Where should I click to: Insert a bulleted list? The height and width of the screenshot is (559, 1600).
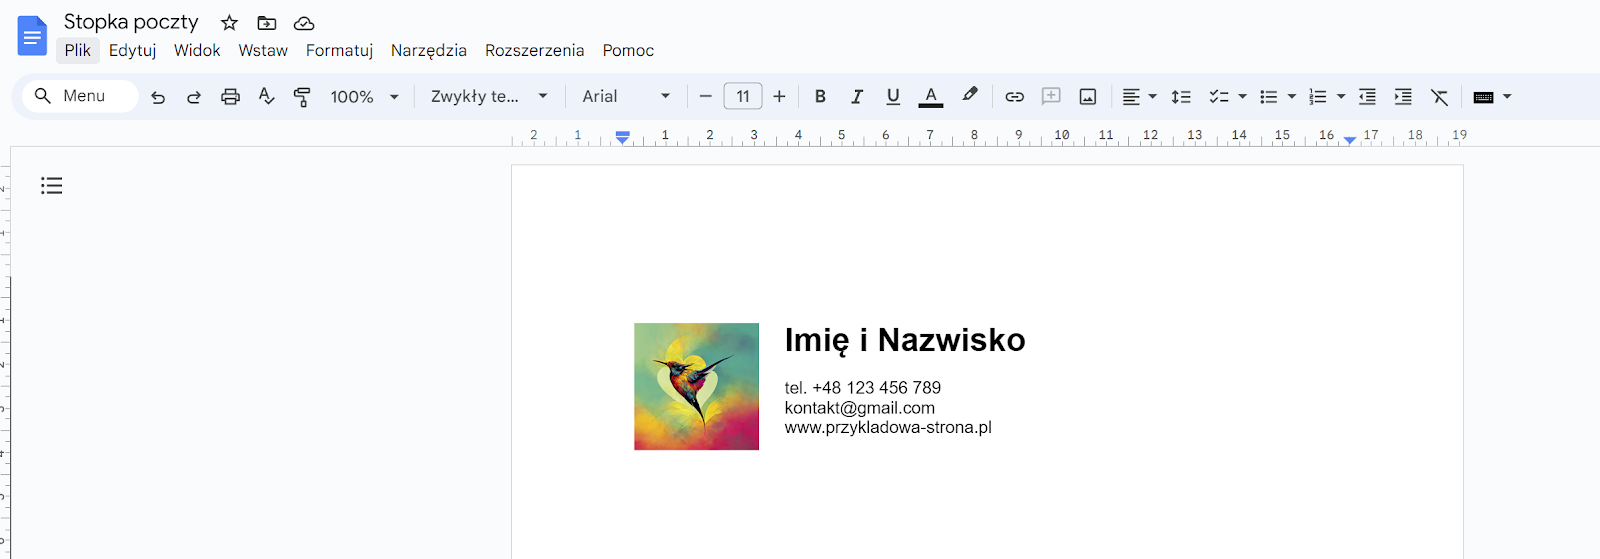pos(1268,97)
